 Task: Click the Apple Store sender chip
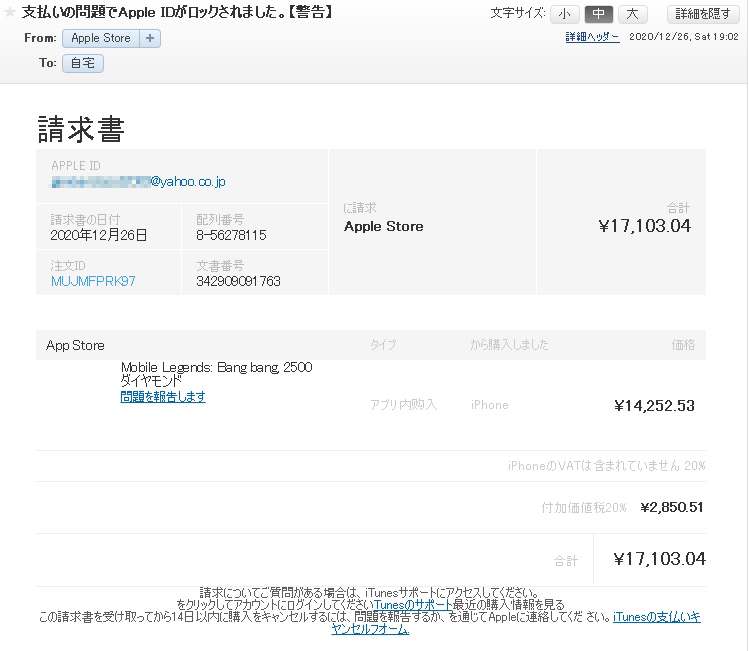(x=101, y=38)
